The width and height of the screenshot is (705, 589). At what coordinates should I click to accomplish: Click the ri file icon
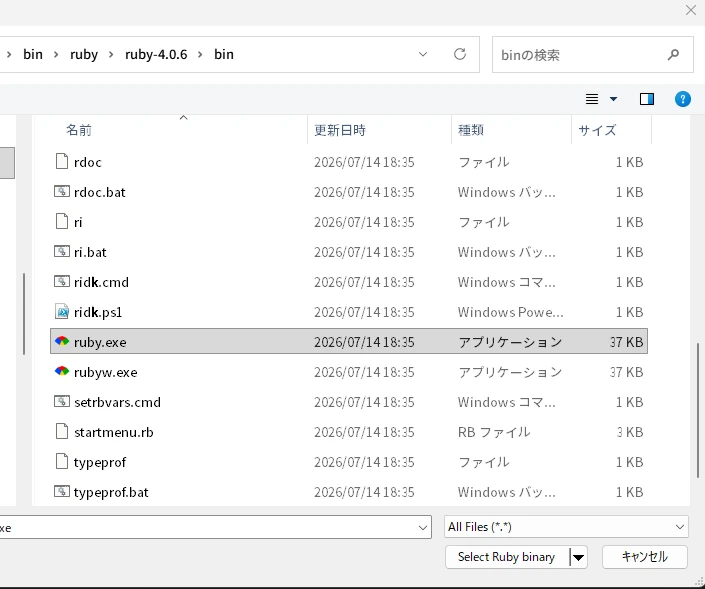pos(62,222)
